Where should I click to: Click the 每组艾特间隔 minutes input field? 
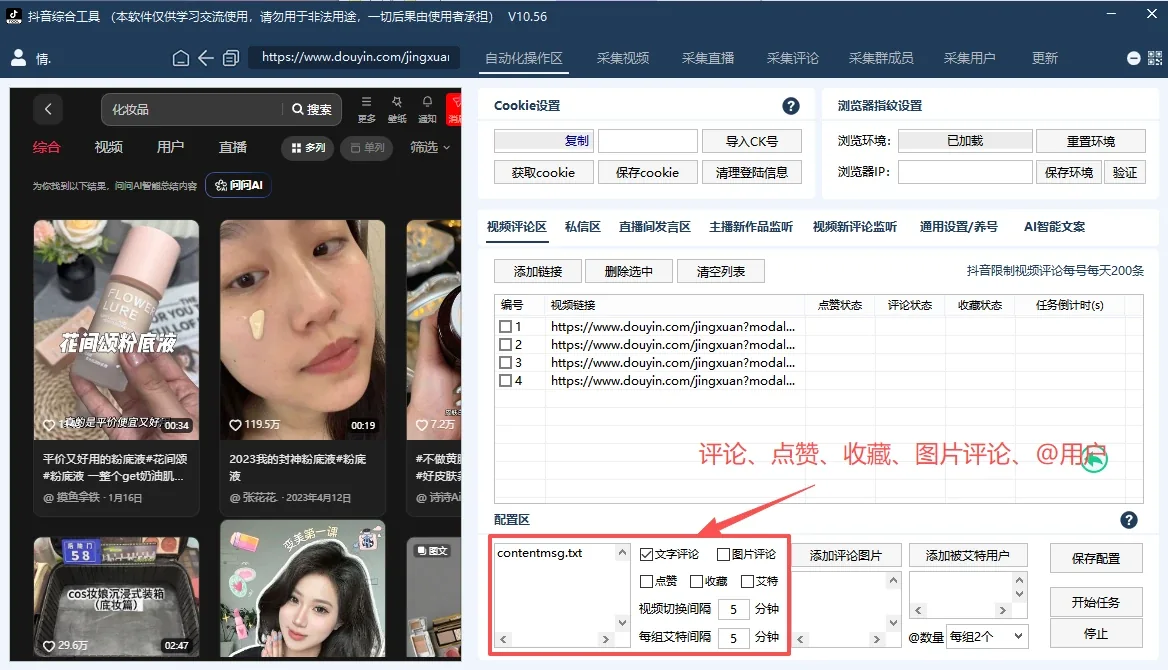click(733, 637)
